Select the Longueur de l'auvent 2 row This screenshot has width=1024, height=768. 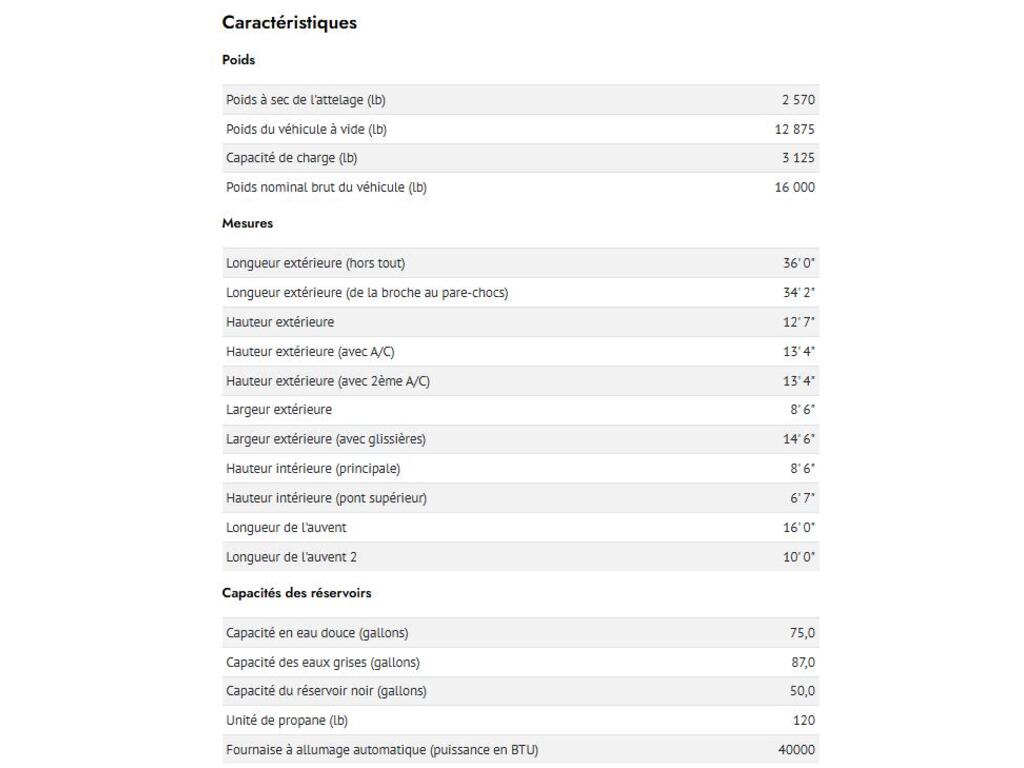(x=520, y=557)
